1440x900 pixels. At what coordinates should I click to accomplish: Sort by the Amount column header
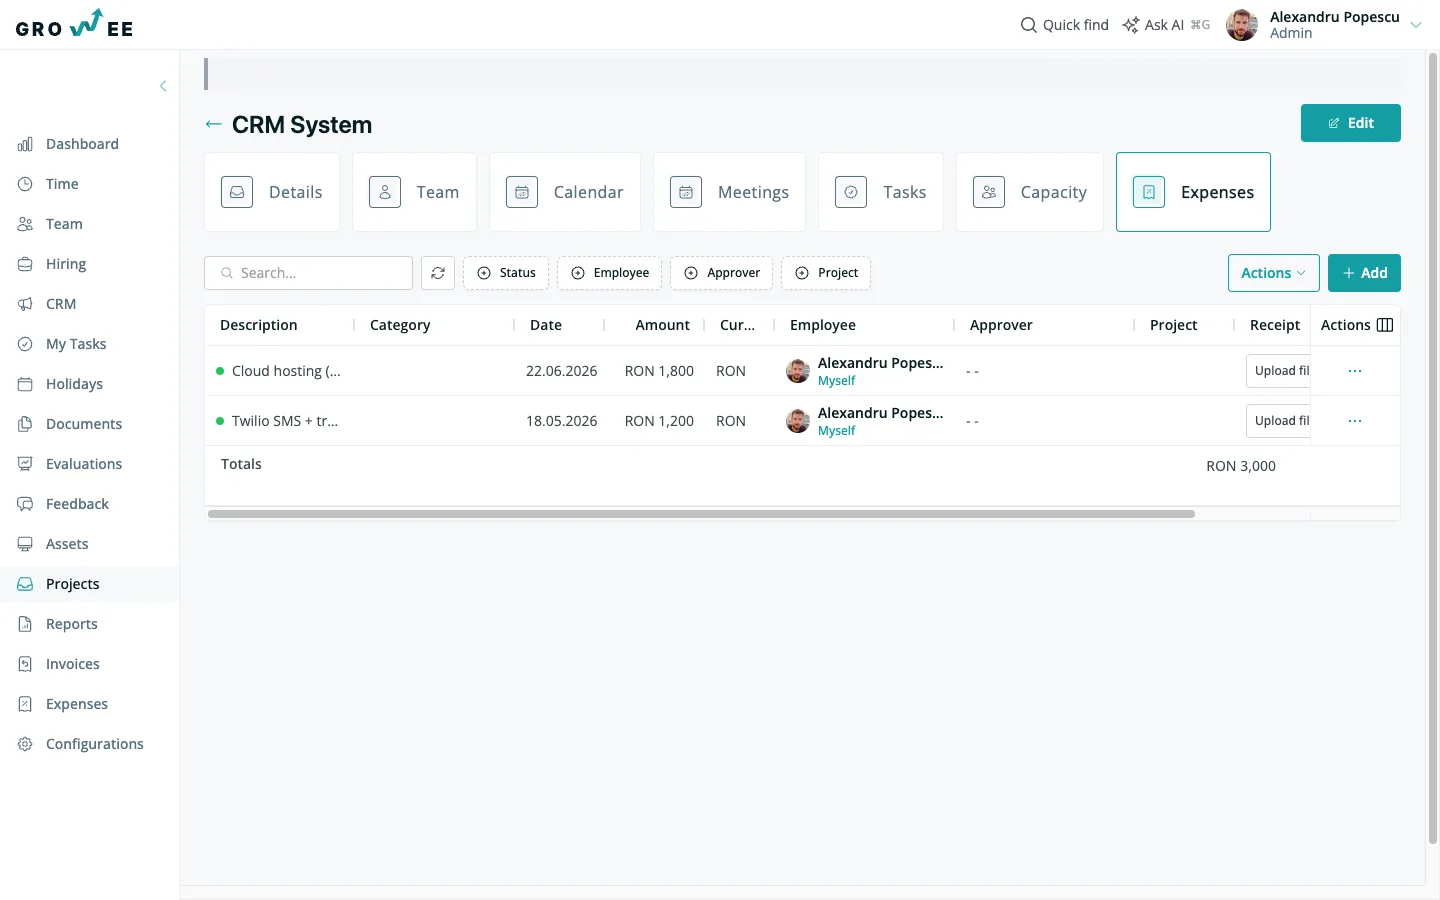click(x=662, y=325)
